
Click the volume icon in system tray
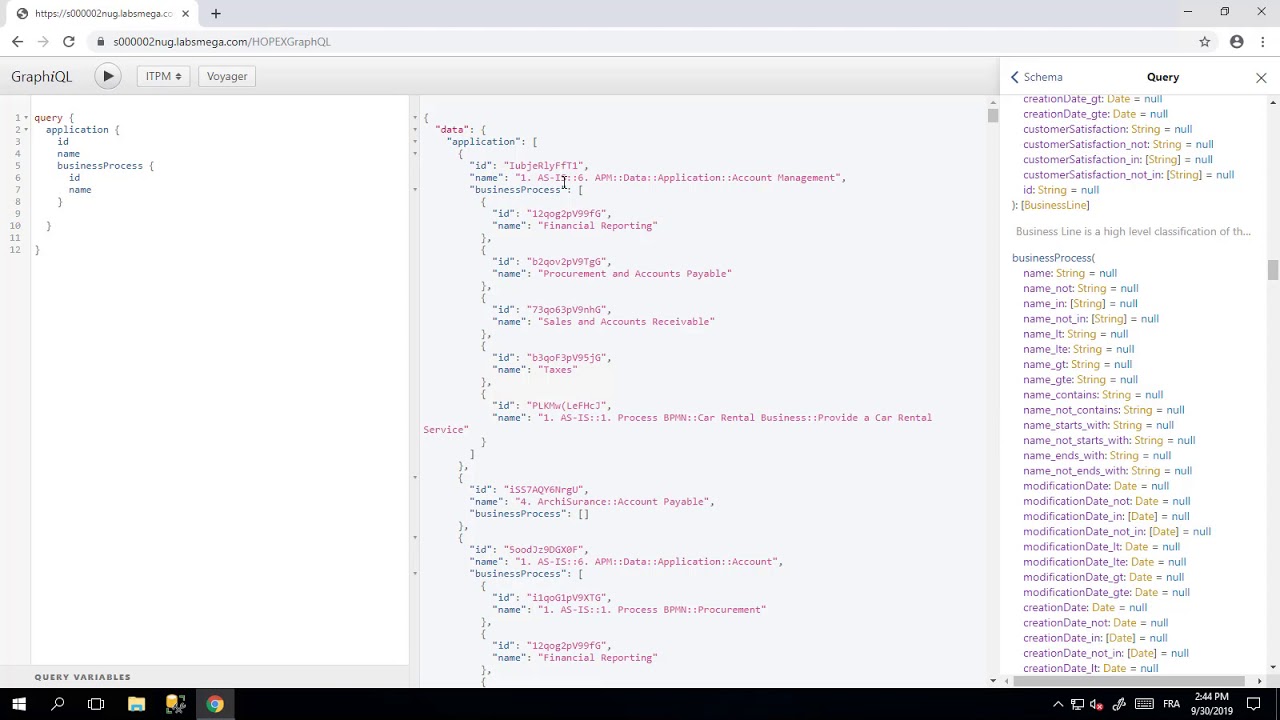point(1098,704)
